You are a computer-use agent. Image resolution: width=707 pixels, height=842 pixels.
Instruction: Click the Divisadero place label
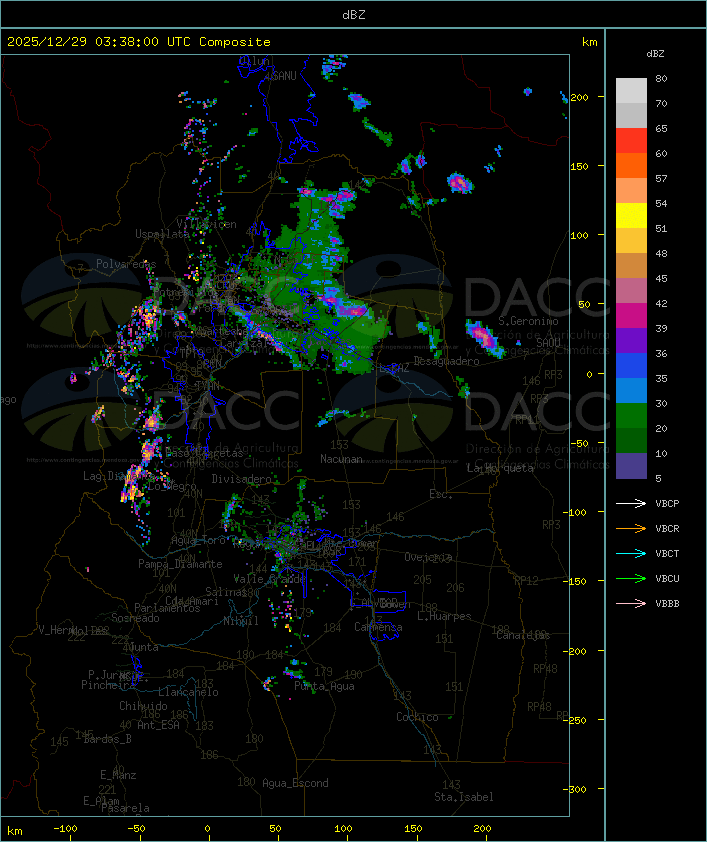pyautogui.click(x=242, y=478)
